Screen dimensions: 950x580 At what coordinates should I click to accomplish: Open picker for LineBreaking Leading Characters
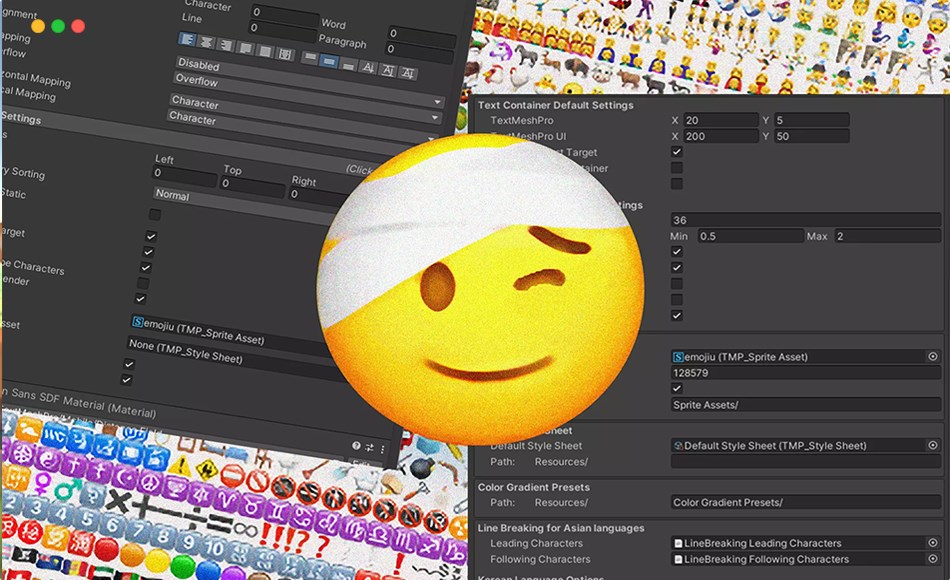[x=932, y=543]
